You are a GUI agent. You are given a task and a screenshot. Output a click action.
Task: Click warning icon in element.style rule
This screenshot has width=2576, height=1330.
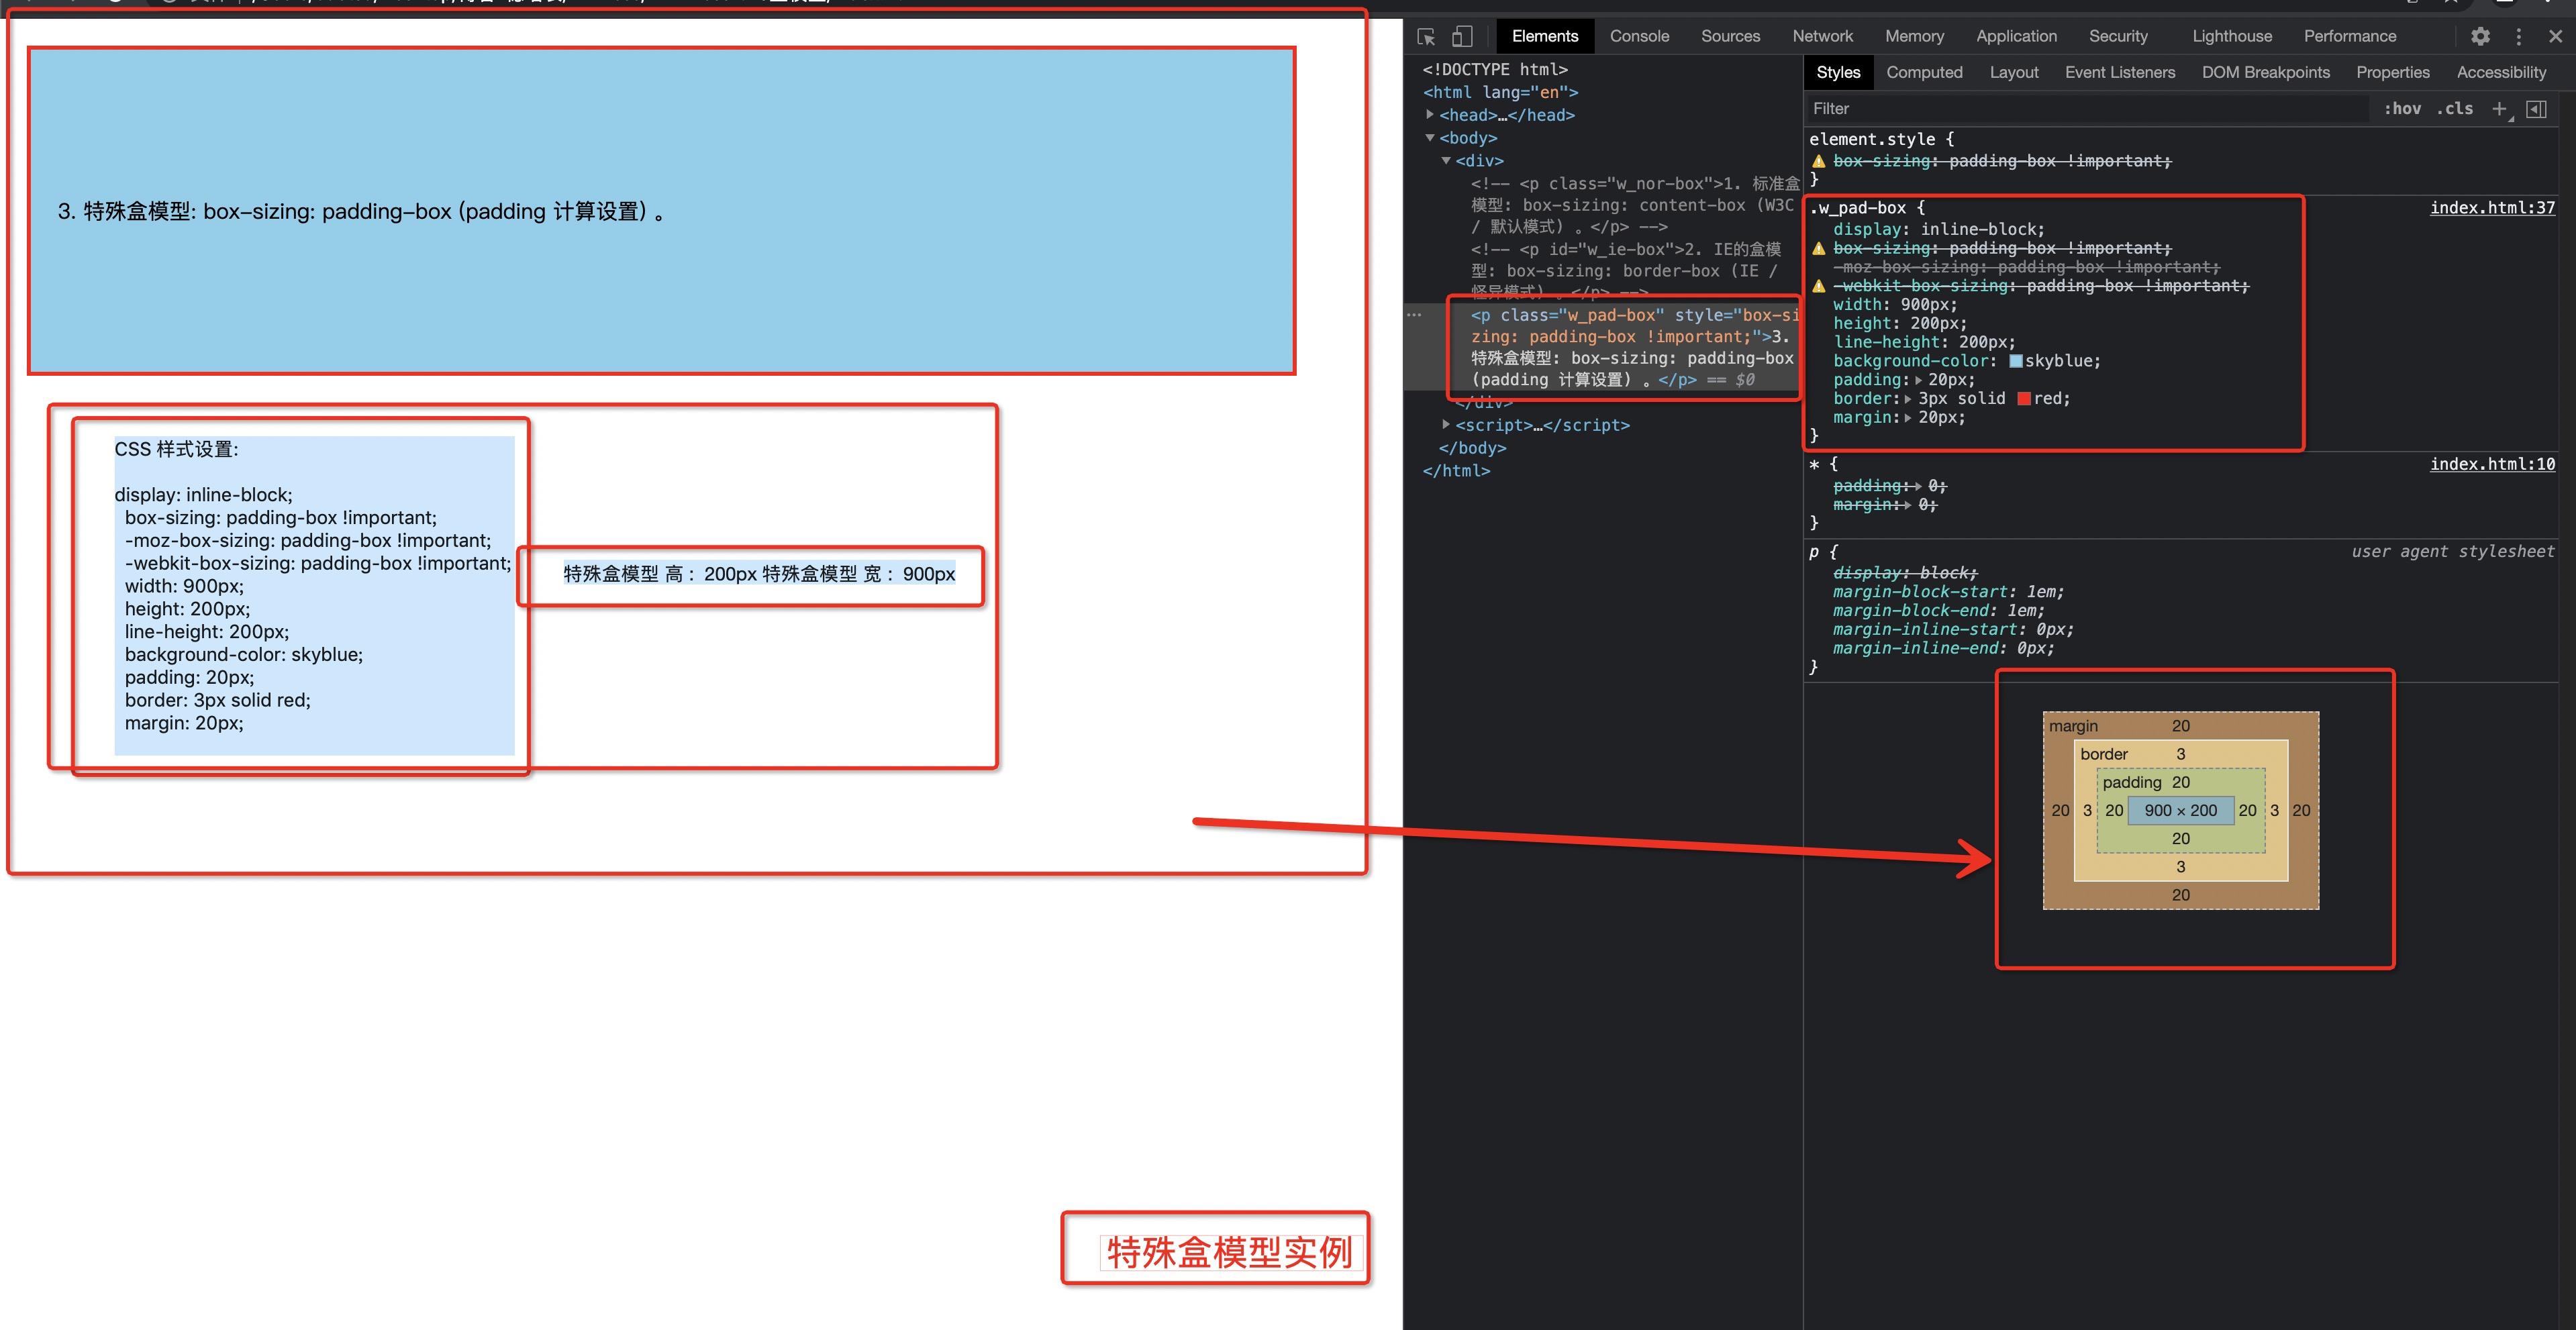point(1819,161)
